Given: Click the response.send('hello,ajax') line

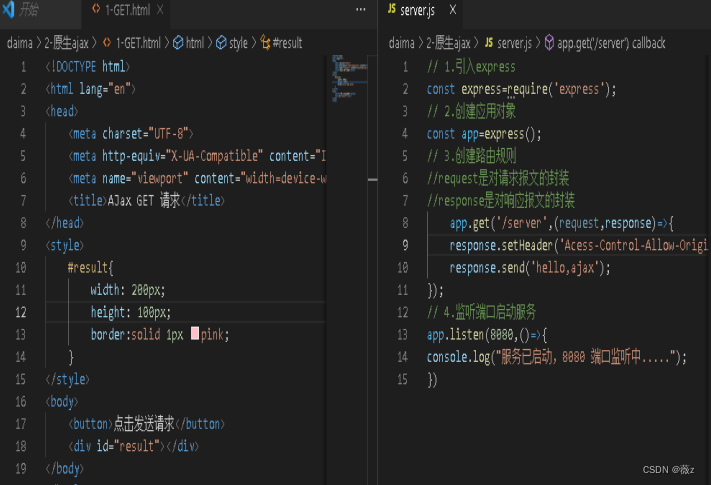Looking at the screenshot, I should click(530, 268).
